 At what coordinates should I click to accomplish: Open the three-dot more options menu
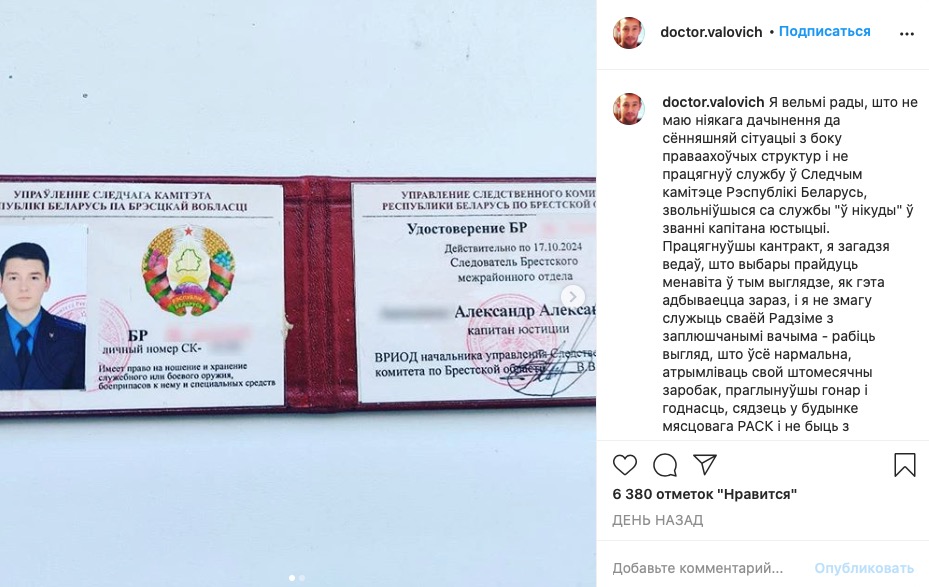coord(906,34)
